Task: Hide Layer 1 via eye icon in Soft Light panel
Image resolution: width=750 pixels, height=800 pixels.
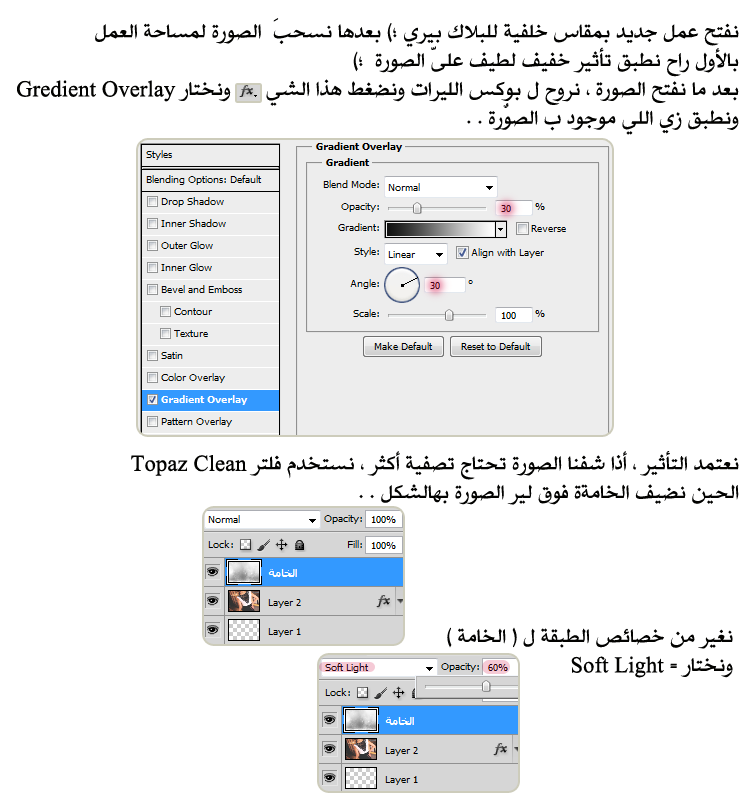Action: coord(330,778)
